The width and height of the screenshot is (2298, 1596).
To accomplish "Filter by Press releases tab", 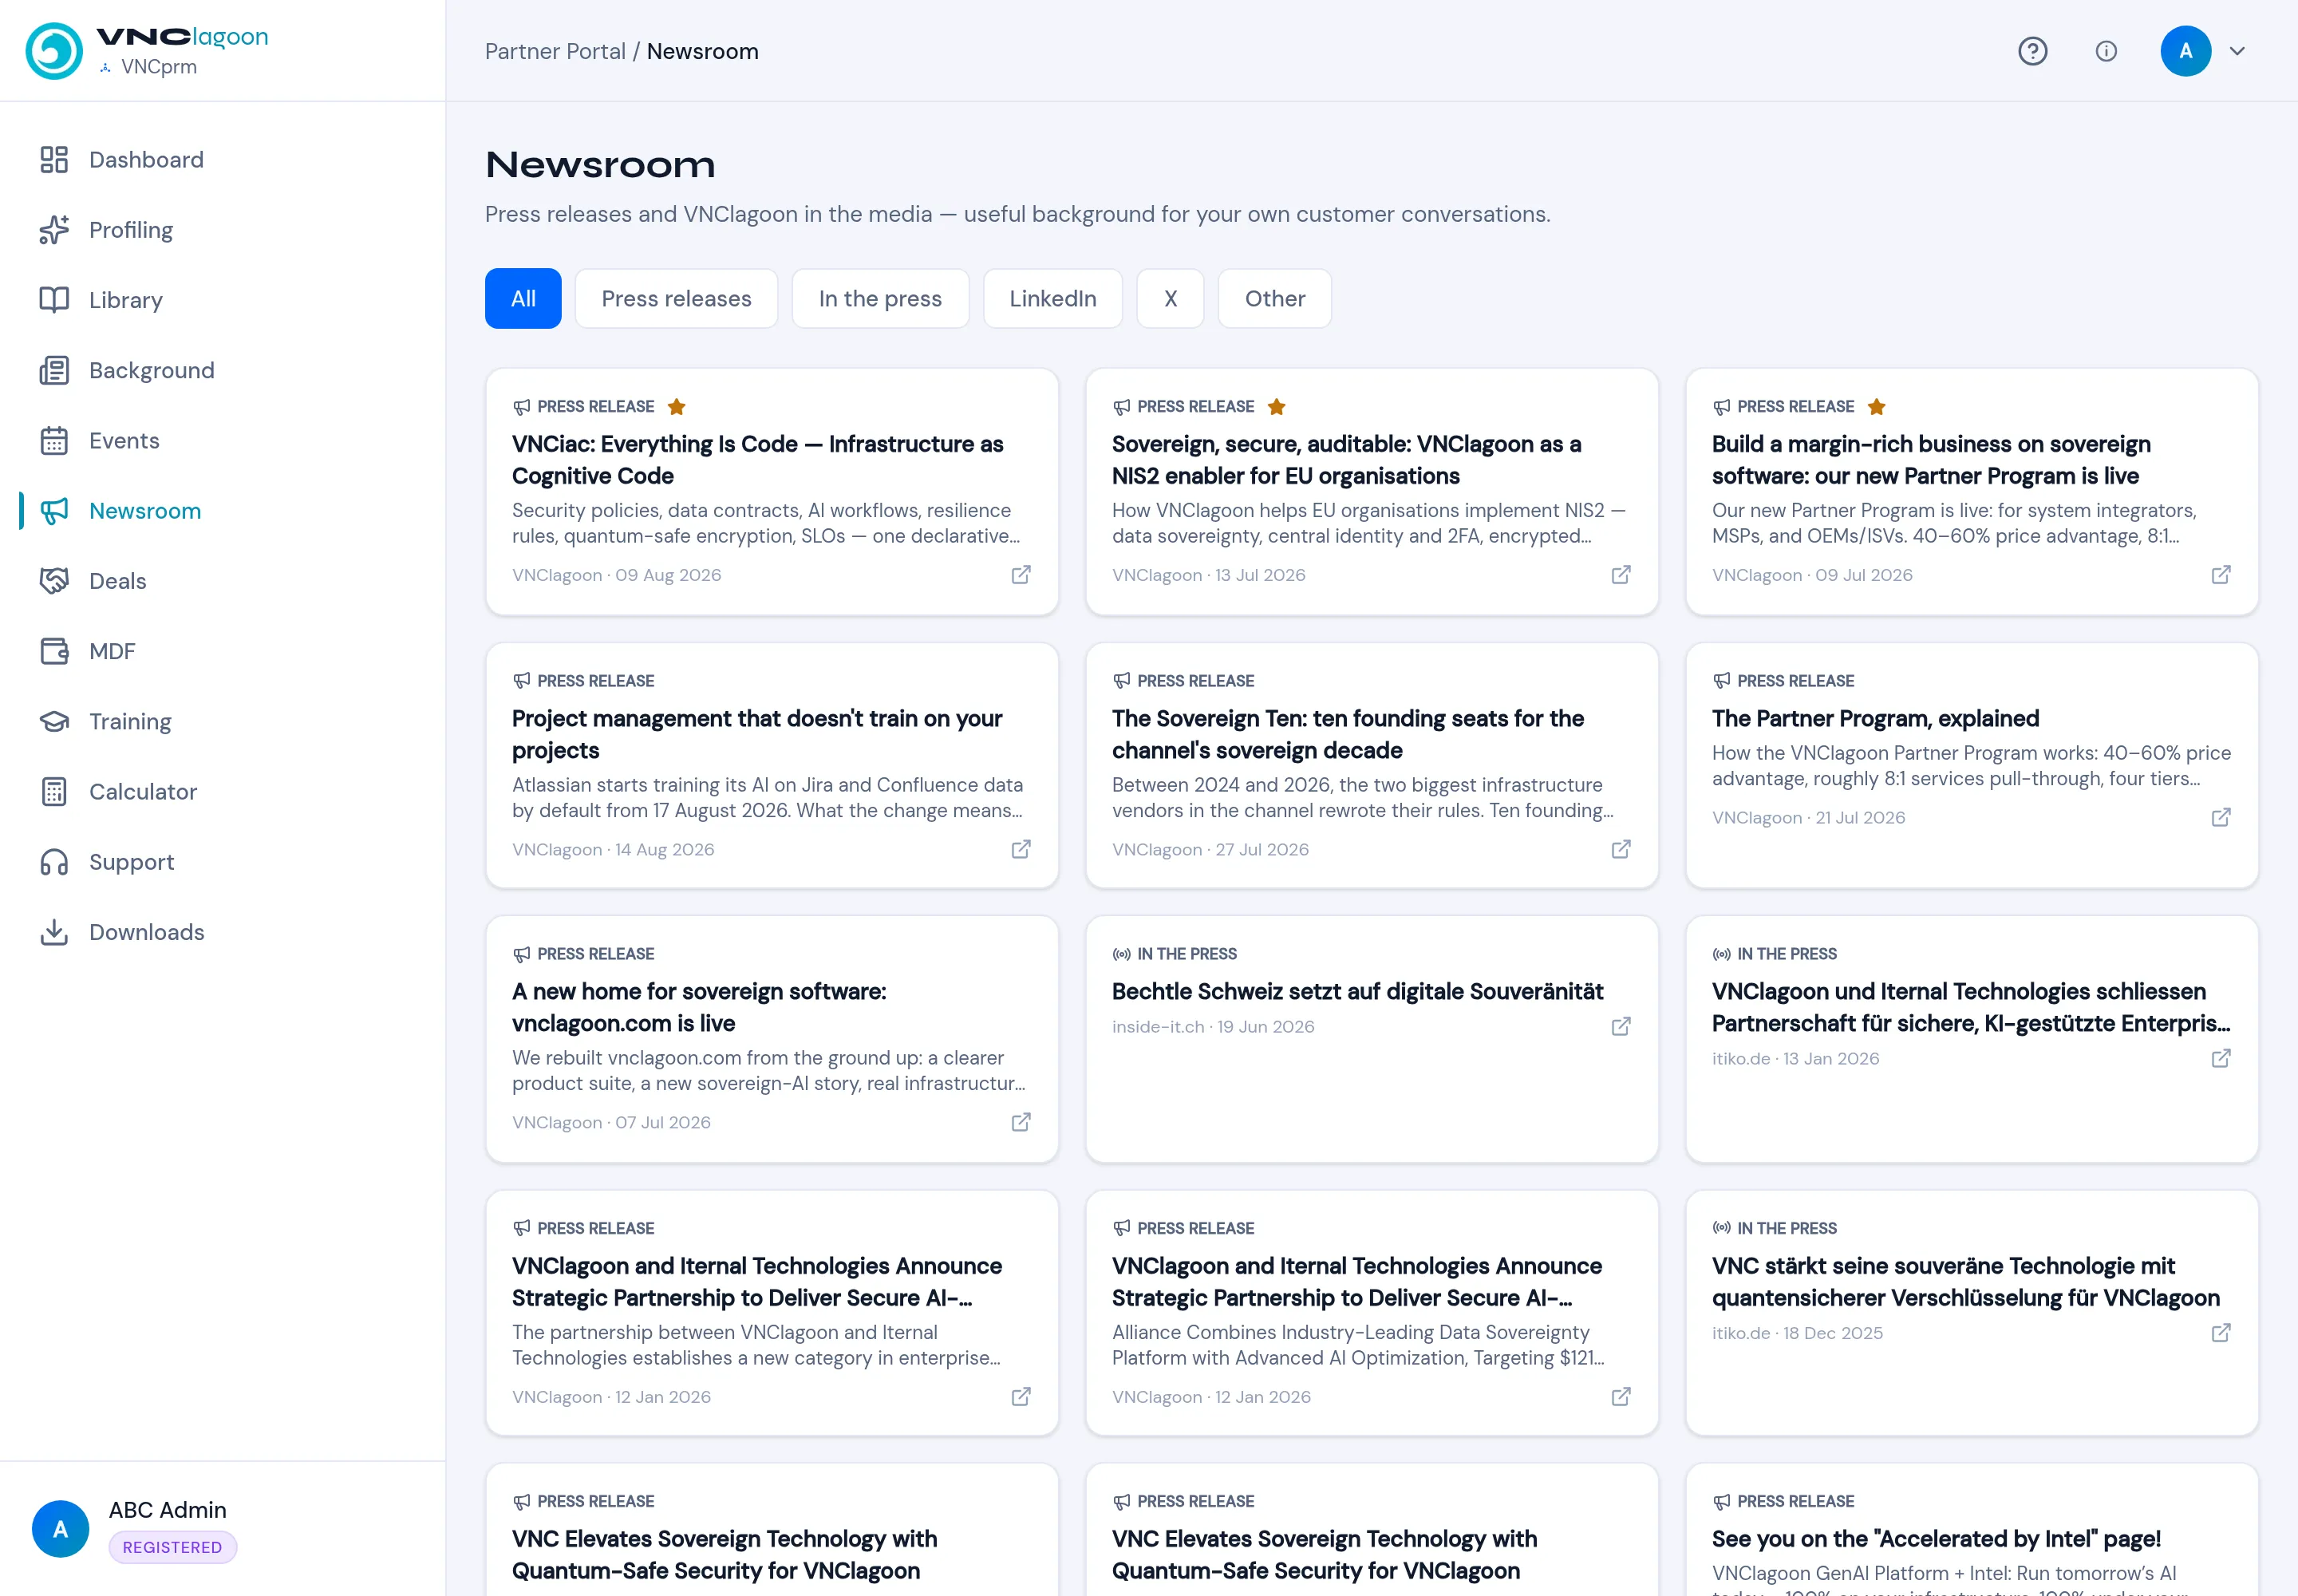I will (676, 299).
